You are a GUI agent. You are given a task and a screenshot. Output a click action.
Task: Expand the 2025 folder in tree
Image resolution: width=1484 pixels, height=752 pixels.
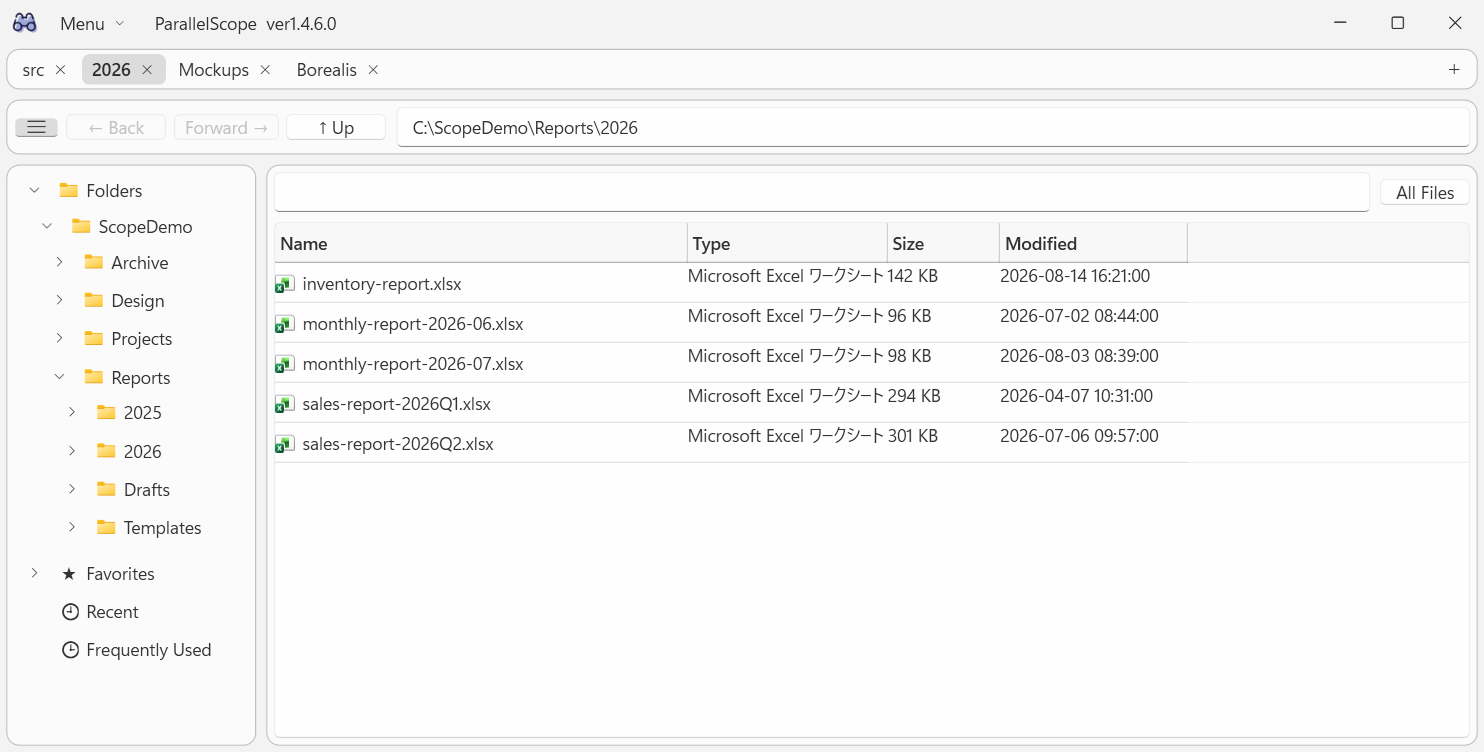tap(72, 412)
